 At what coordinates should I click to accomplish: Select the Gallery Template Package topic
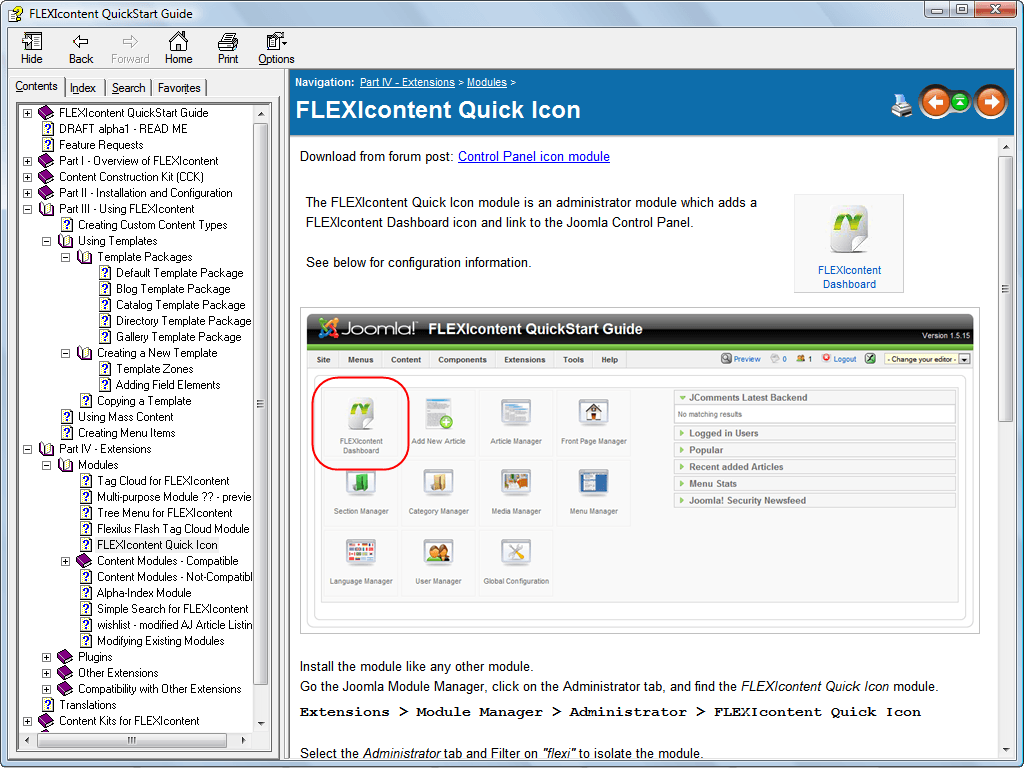178,337
